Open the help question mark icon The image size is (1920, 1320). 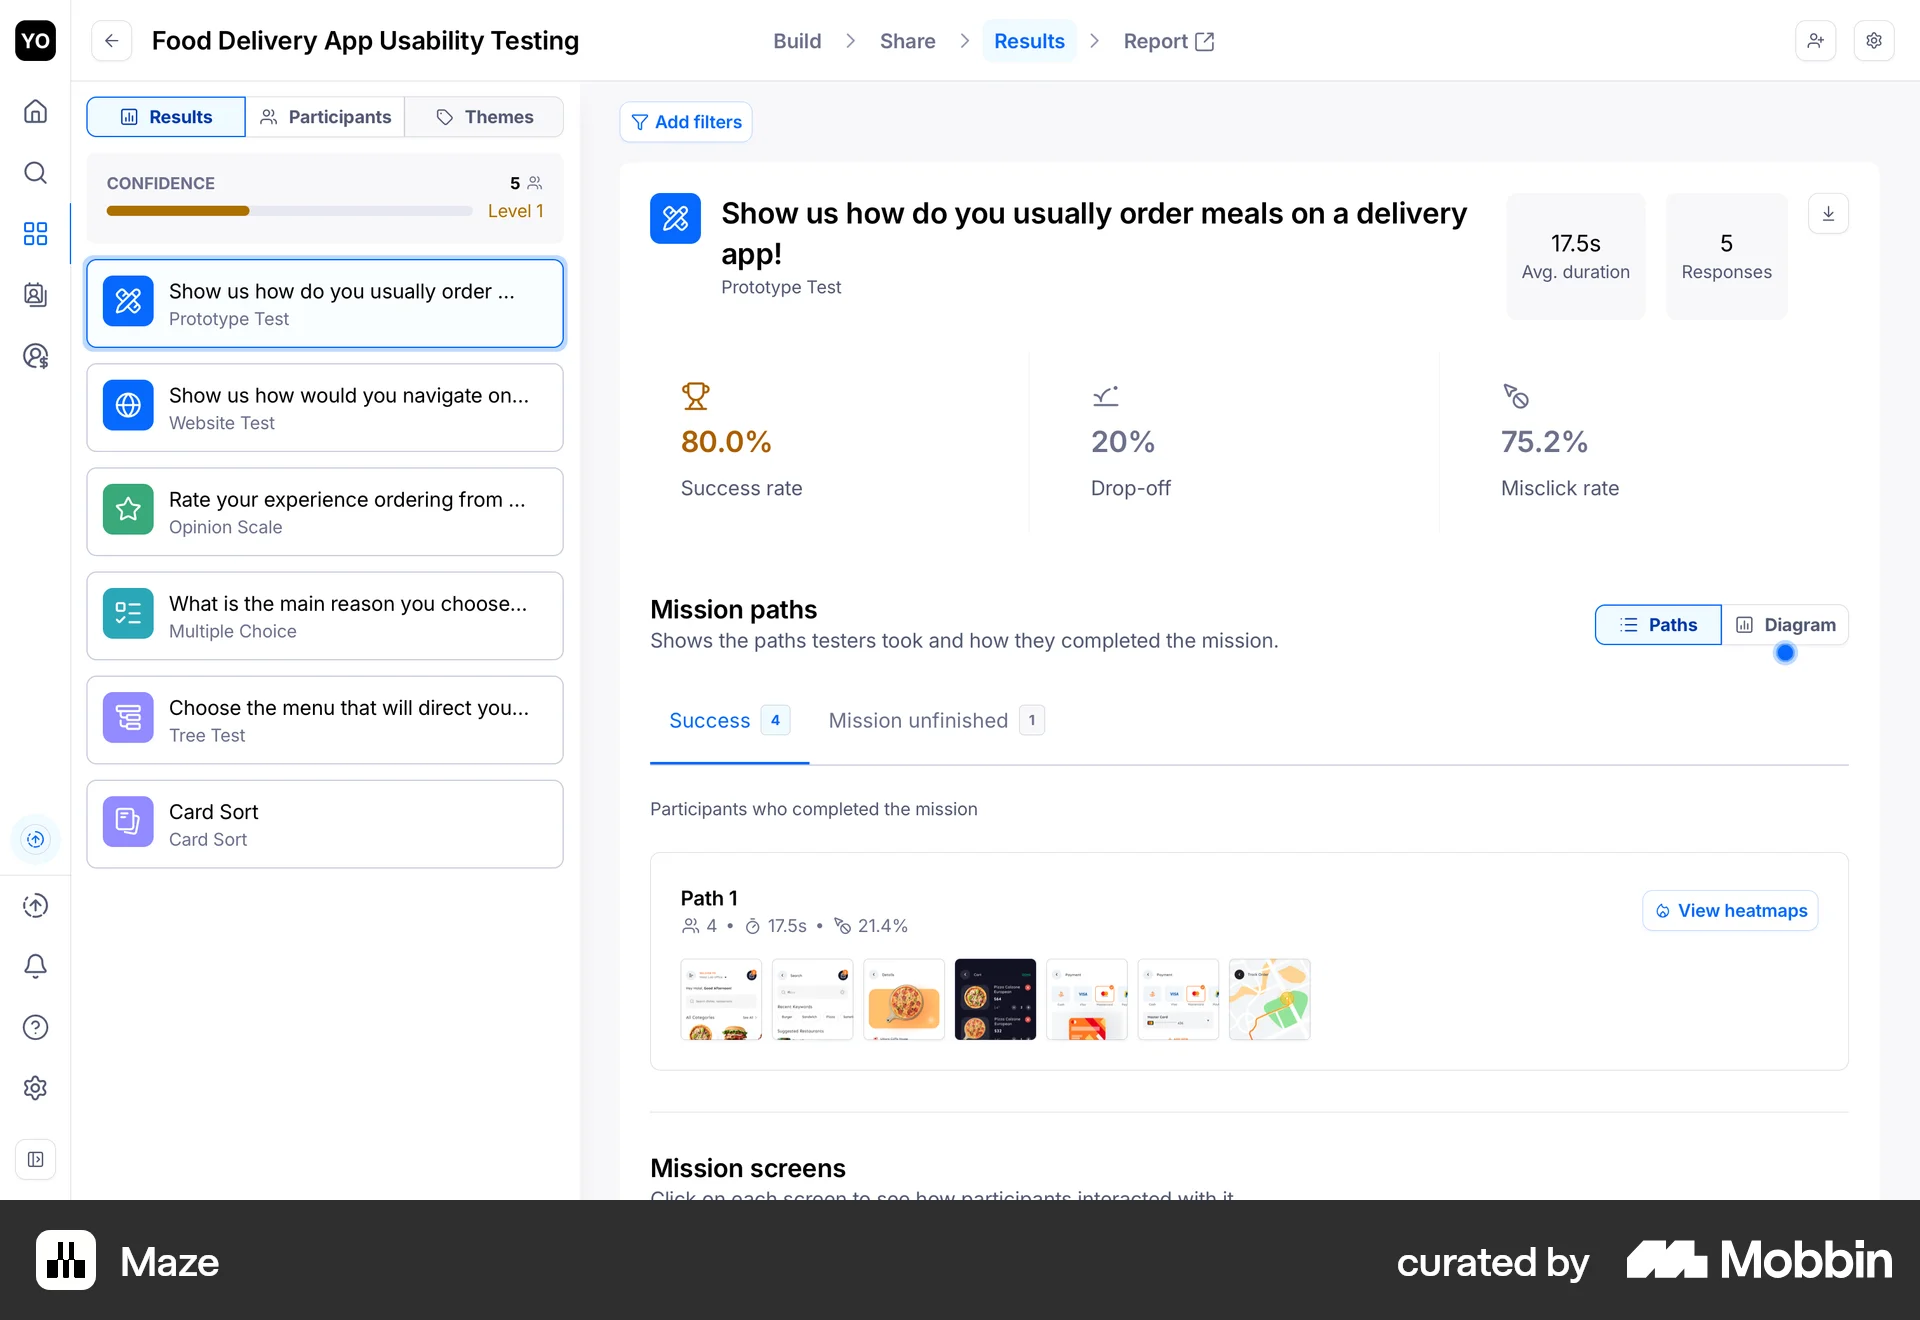(x=35, y=1027)
